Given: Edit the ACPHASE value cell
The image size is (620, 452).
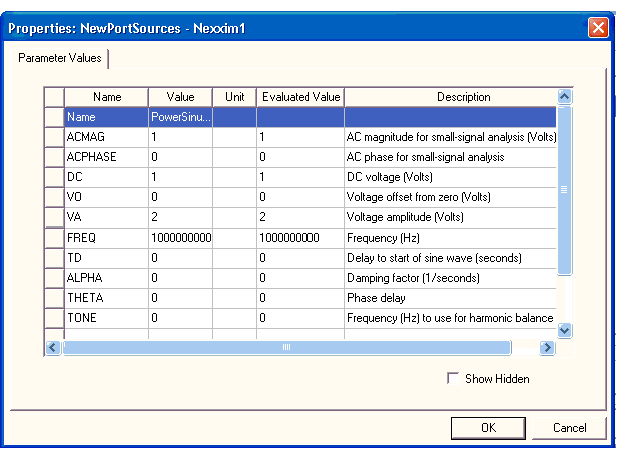Looking at the screenshot, I should click(180, 157).
